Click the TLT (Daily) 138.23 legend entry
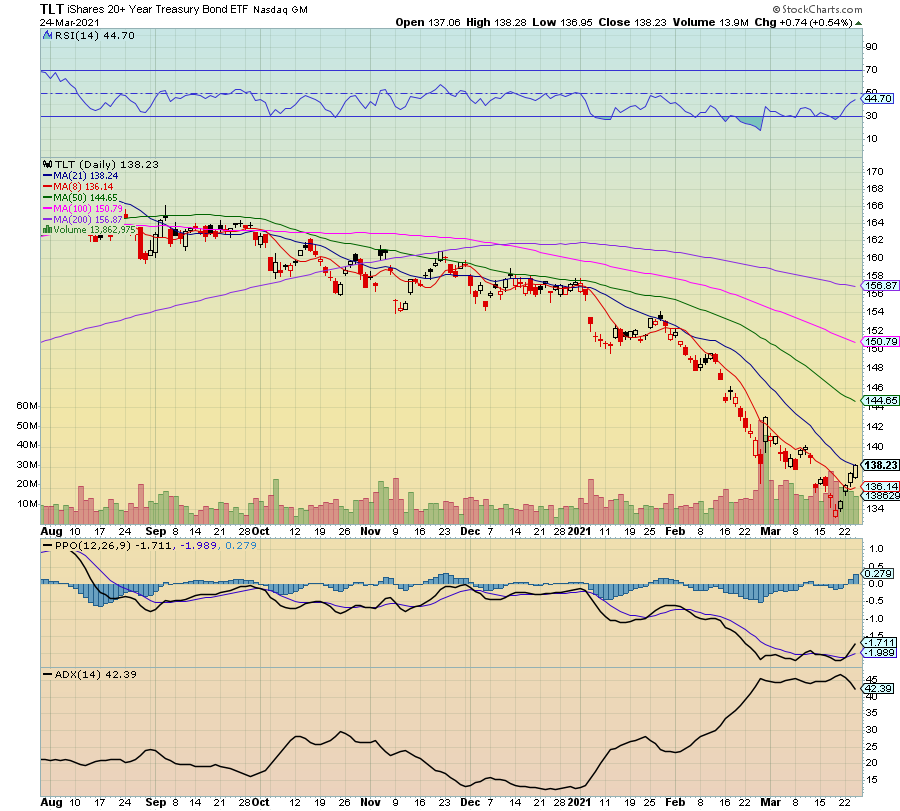 coord(107,165)
